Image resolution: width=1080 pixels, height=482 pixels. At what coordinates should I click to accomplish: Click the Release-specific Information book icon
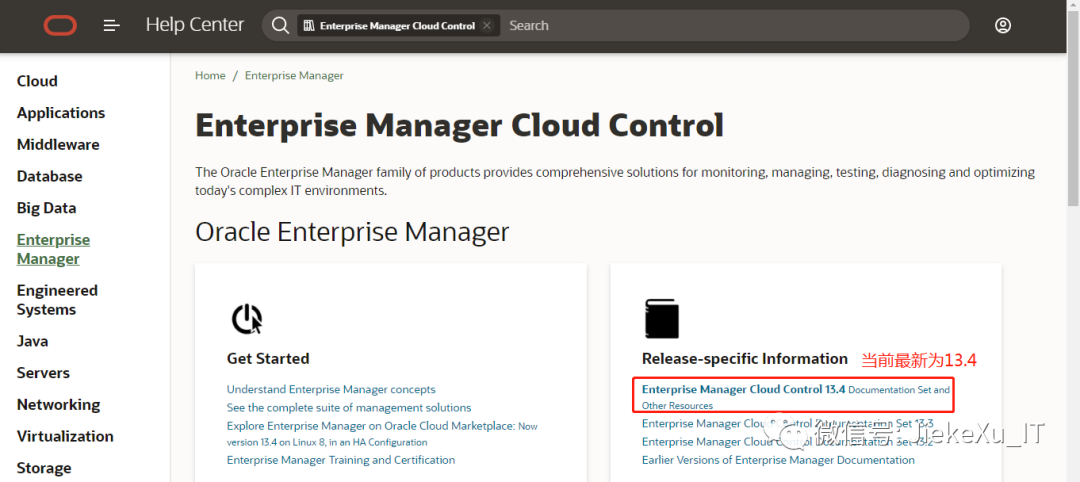click(661, 318)
